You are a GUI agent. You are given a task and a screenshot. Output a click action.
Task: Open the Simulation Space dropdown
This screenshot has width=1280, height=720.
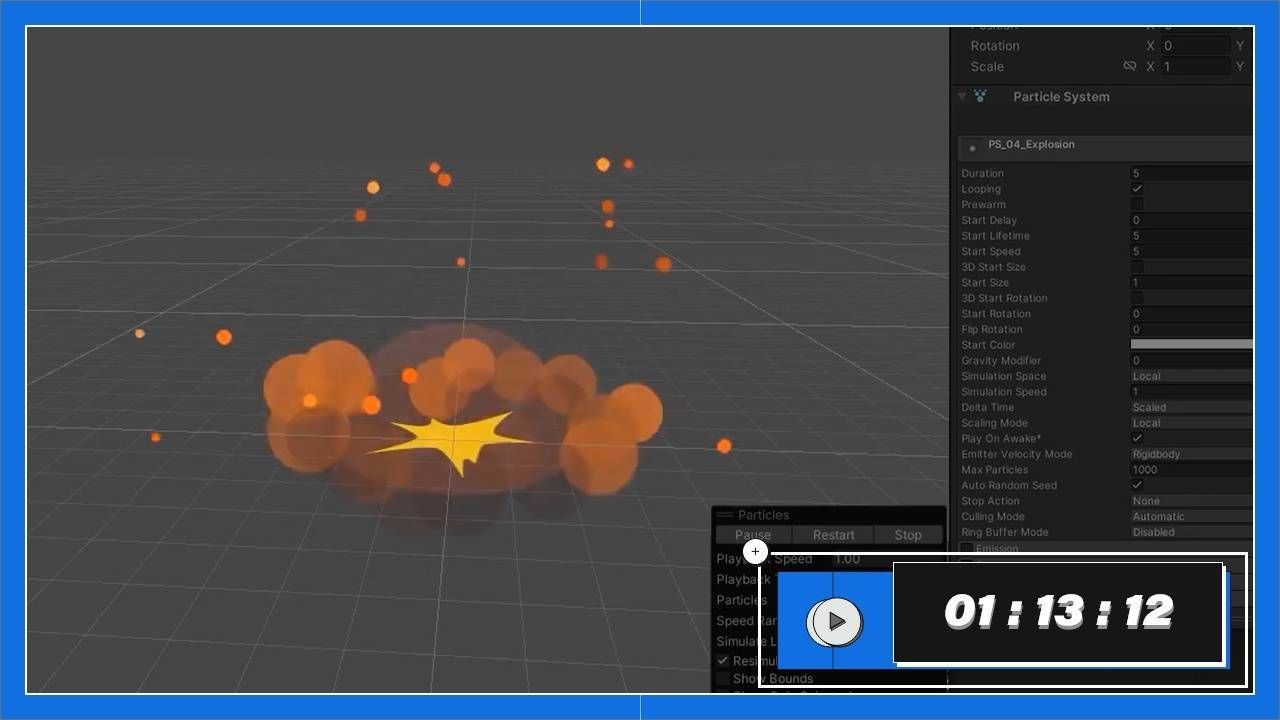(x=1191, y=376)
